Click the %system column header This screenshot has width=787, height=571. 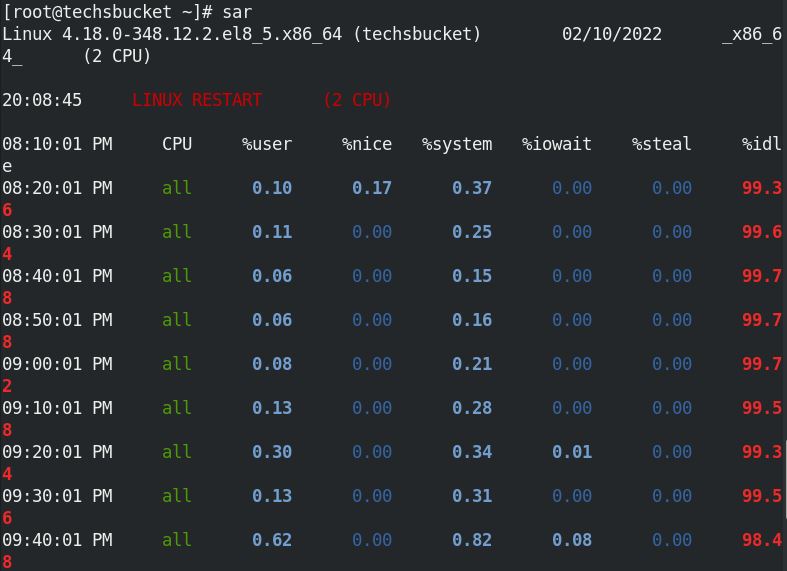(457, 145)
